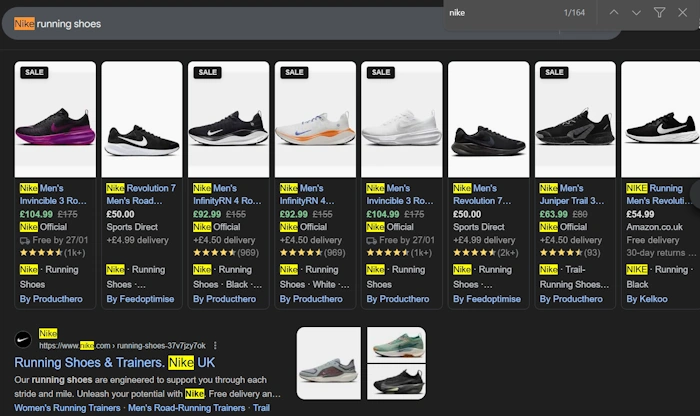Click delivery truck icon on purple Invincible card
This screenshot has height=416, width=700.
pyautogui.click(x=25, y=241)
